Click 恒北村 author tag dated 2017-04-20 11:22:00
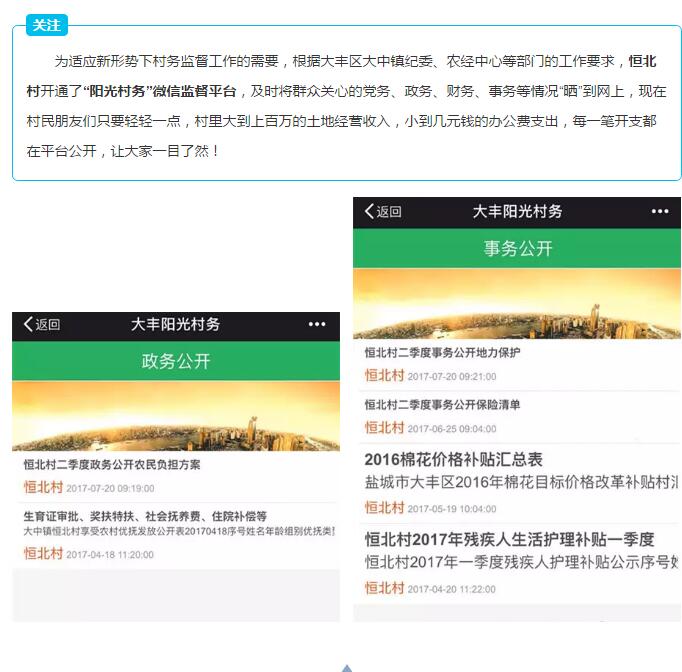The width and height of the screenshot is (682, 672). (x=384, y=588)
